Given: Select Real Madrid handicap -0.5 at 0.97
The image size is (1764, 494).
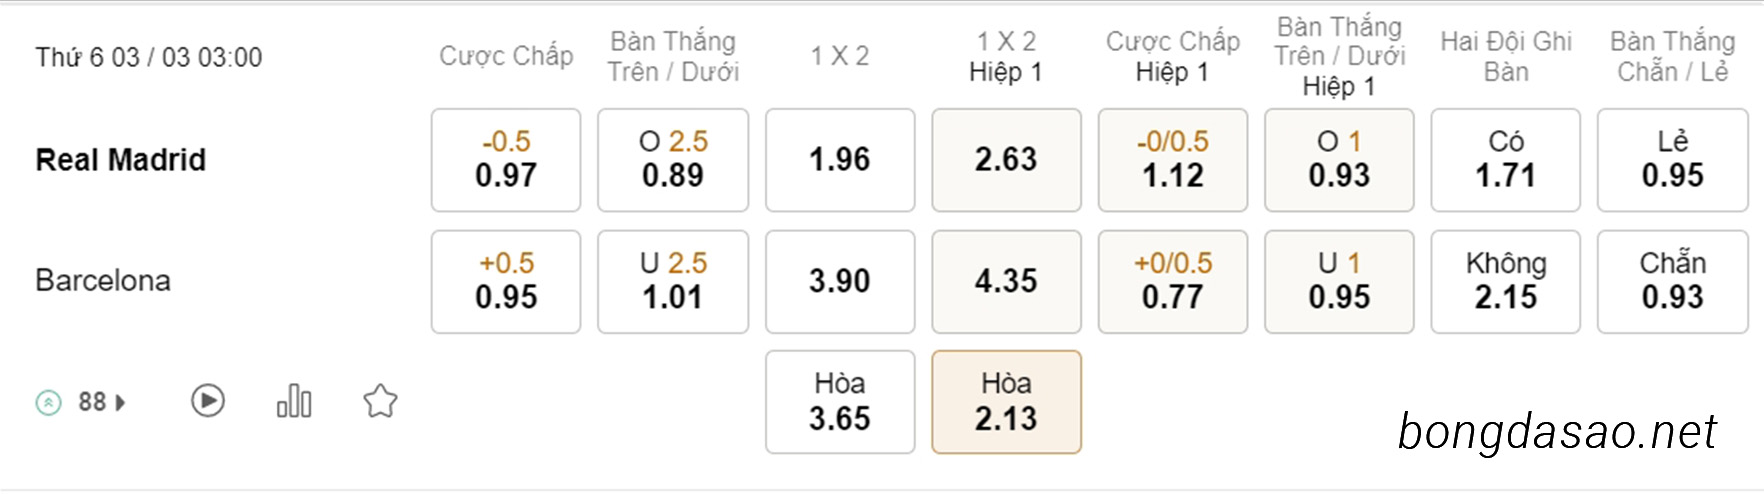Looking at the screenshot, I should click(506, 160).
